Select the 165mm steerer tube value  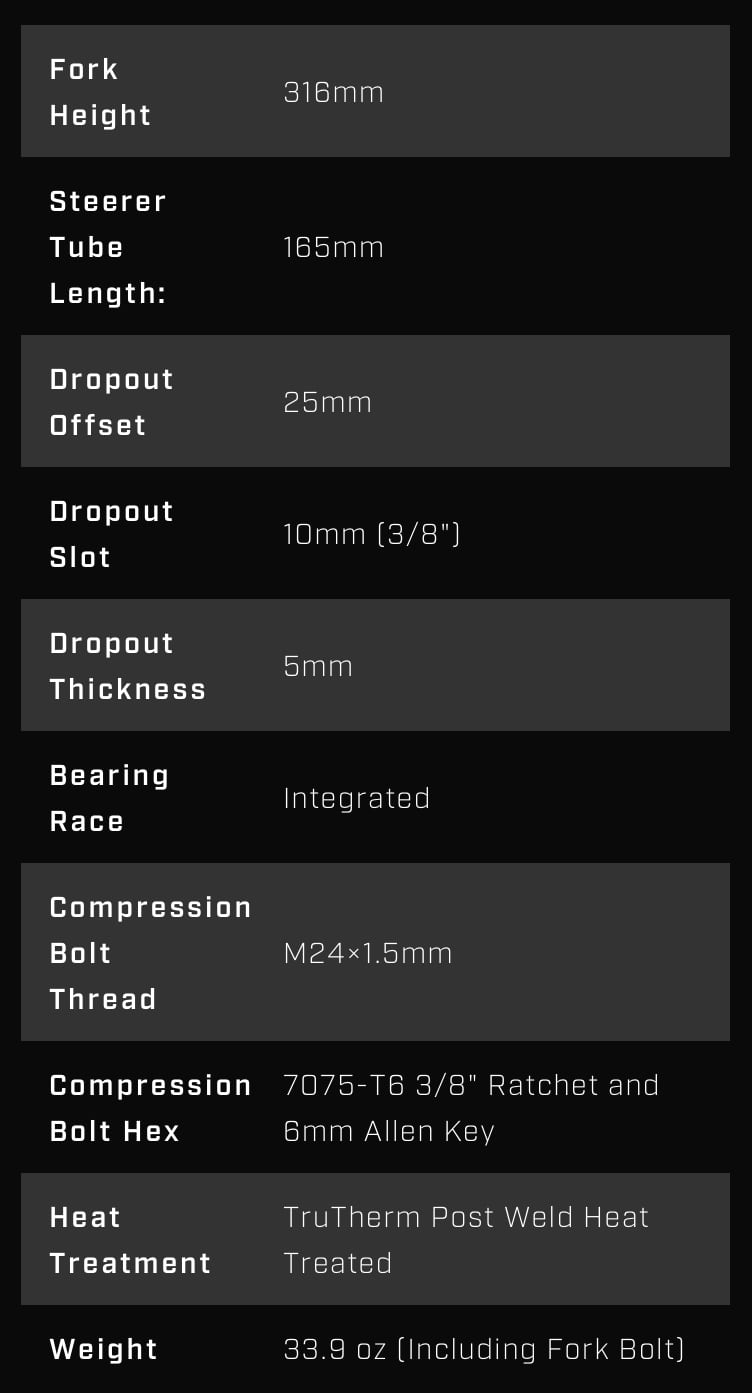tap(333, 248)
